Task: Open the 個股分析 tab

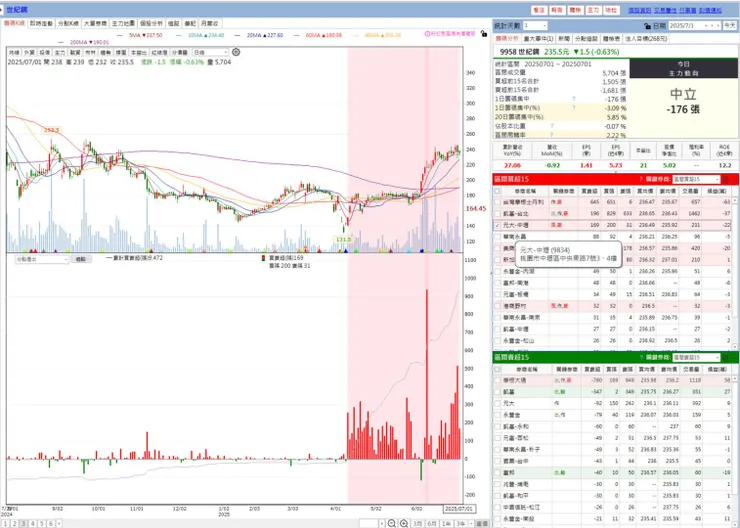Action: coord(151,23)
